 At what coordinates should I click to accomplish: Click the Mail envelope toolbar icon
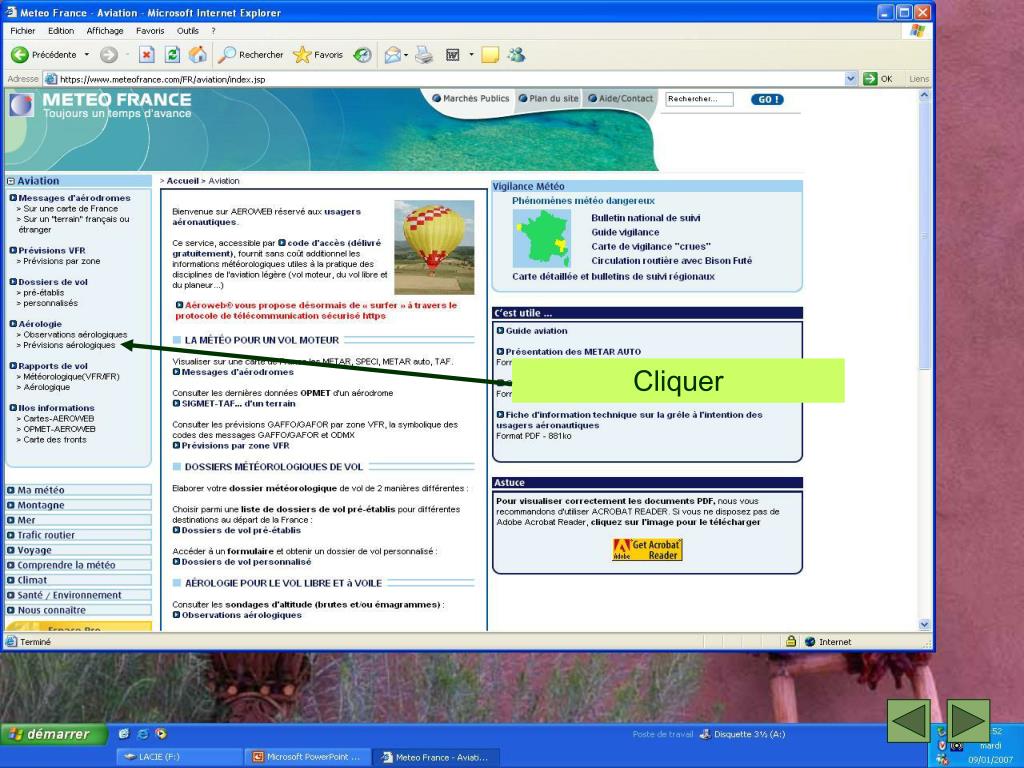coord(392,55)
